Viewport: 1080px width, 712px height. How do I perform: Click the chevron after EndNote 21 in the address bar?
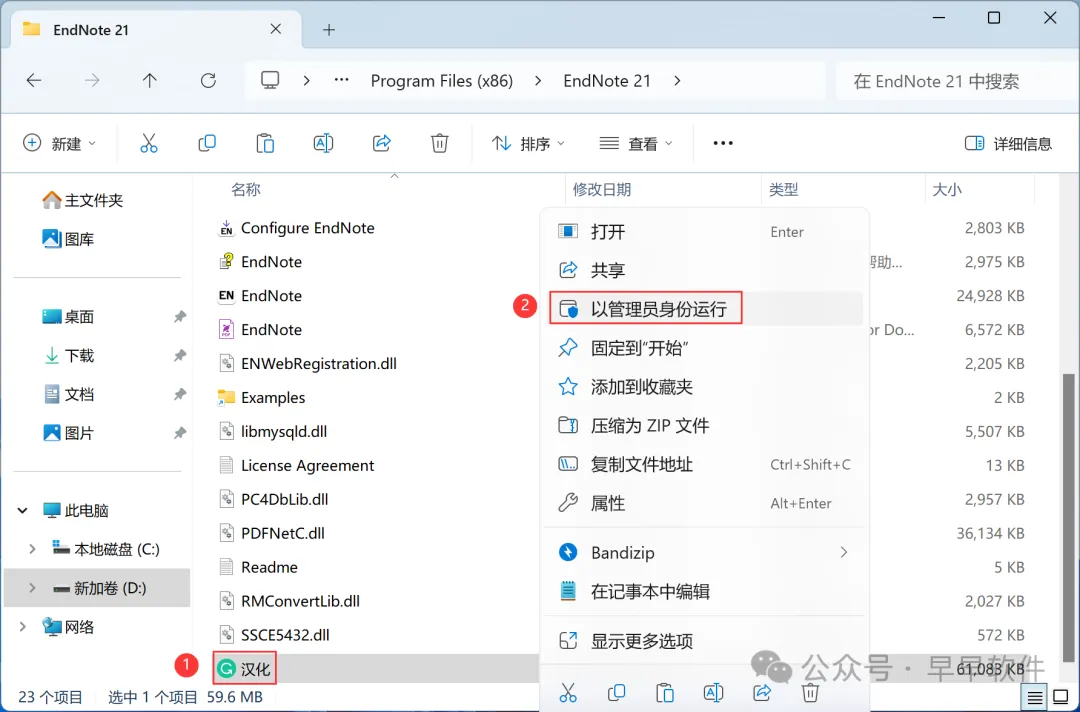(678, 81)
